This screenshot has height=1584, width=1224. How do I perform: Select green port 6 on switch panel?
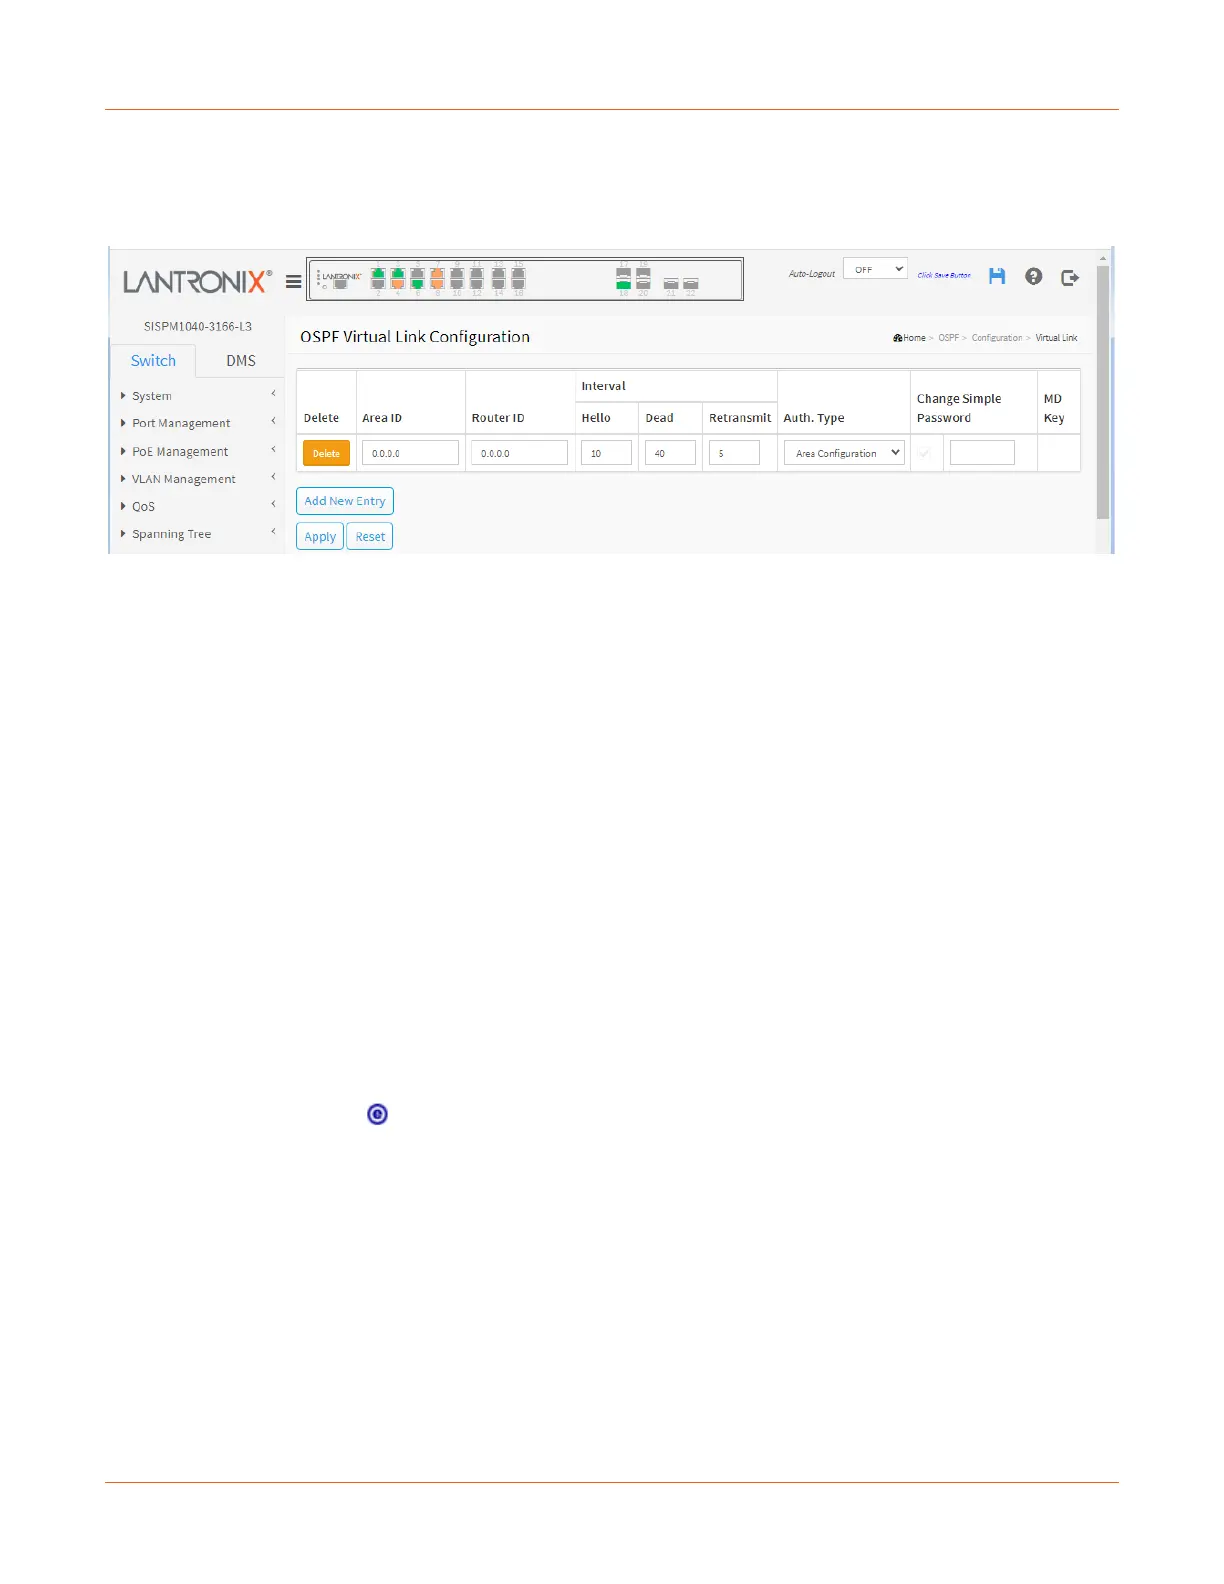tap(418, 284)
